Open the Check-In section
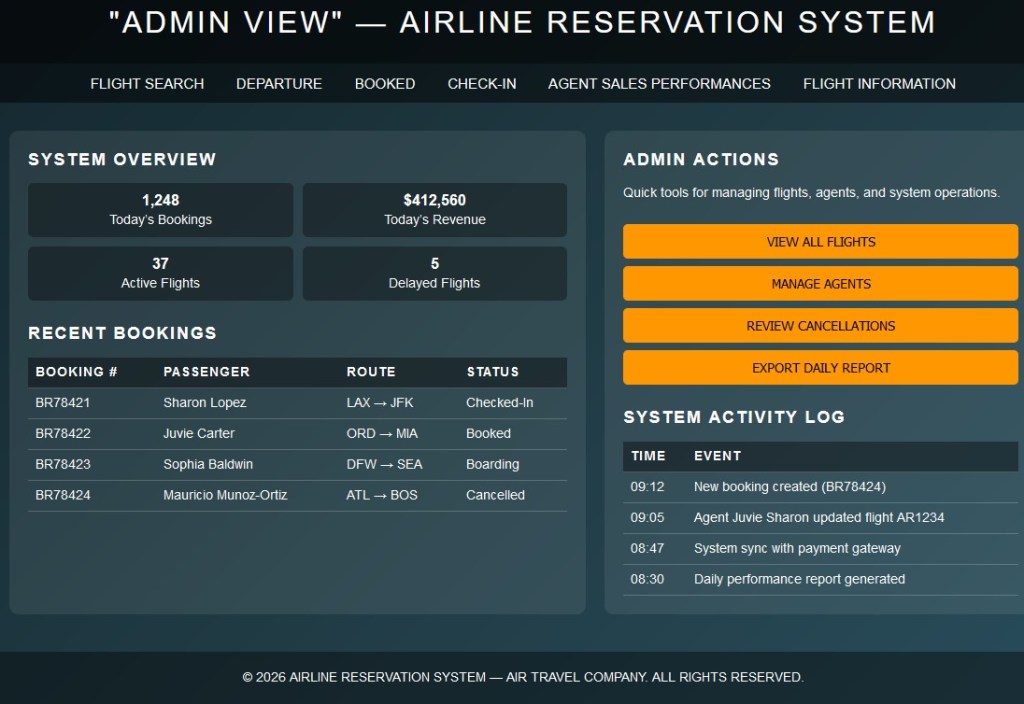The height and width of the screenshot is (704, 1024). click(482, 84)
